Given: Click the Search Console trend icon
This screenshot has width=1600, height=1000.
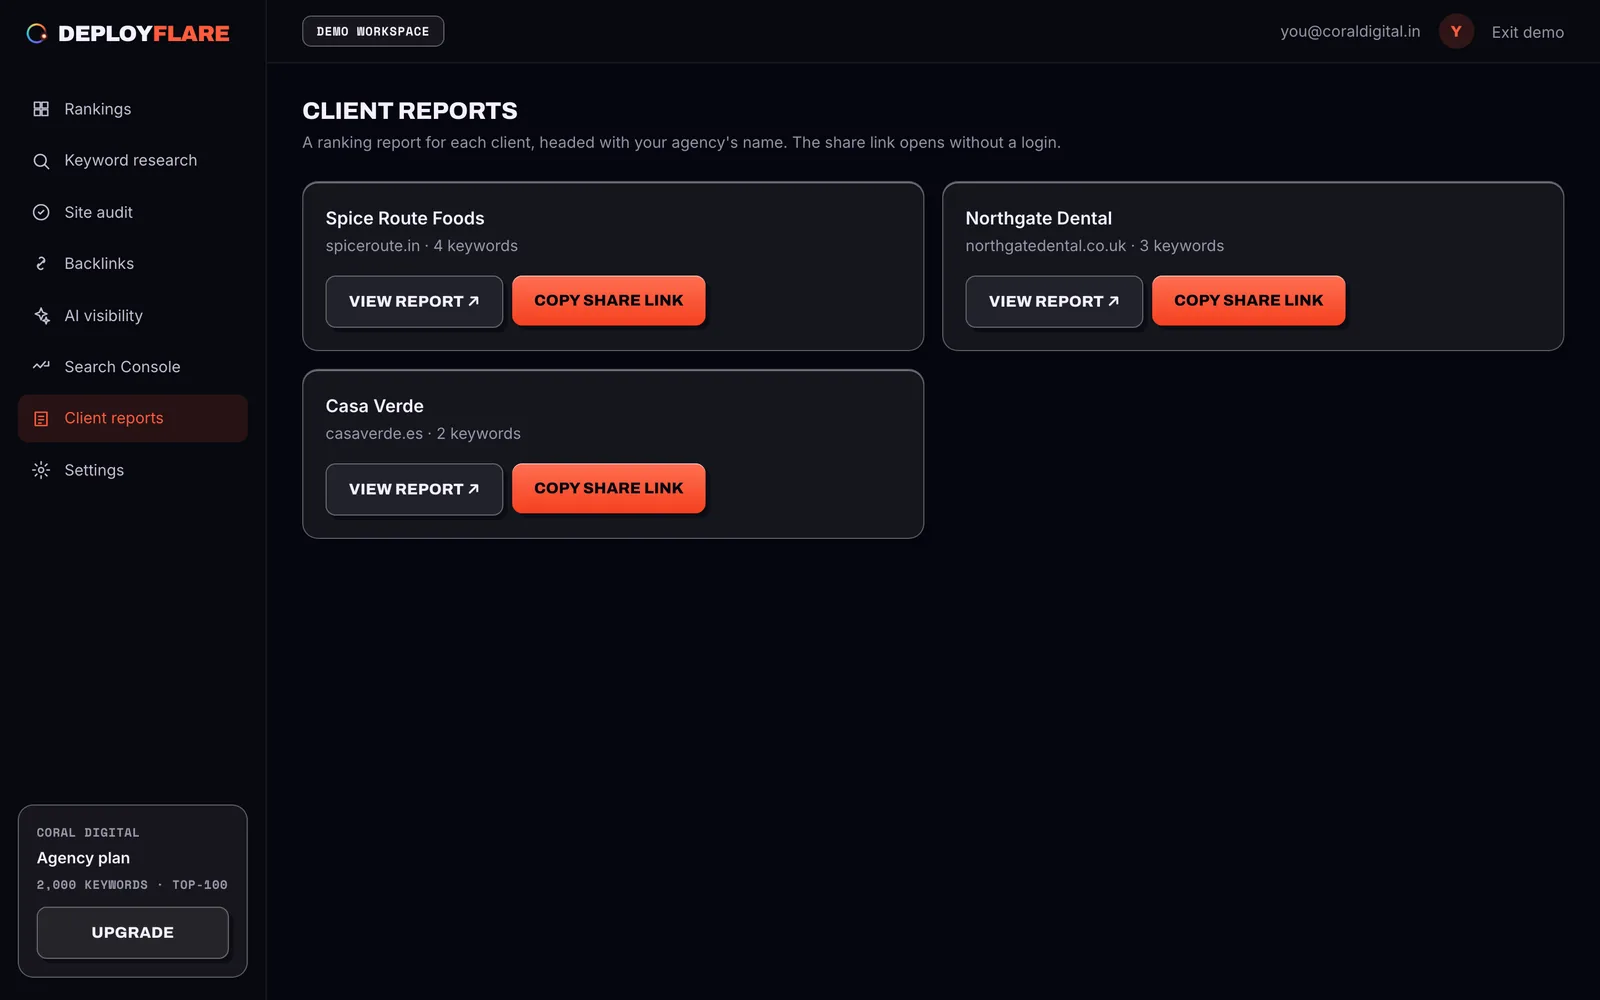Looking at the screenshot, I should (41, 367).
